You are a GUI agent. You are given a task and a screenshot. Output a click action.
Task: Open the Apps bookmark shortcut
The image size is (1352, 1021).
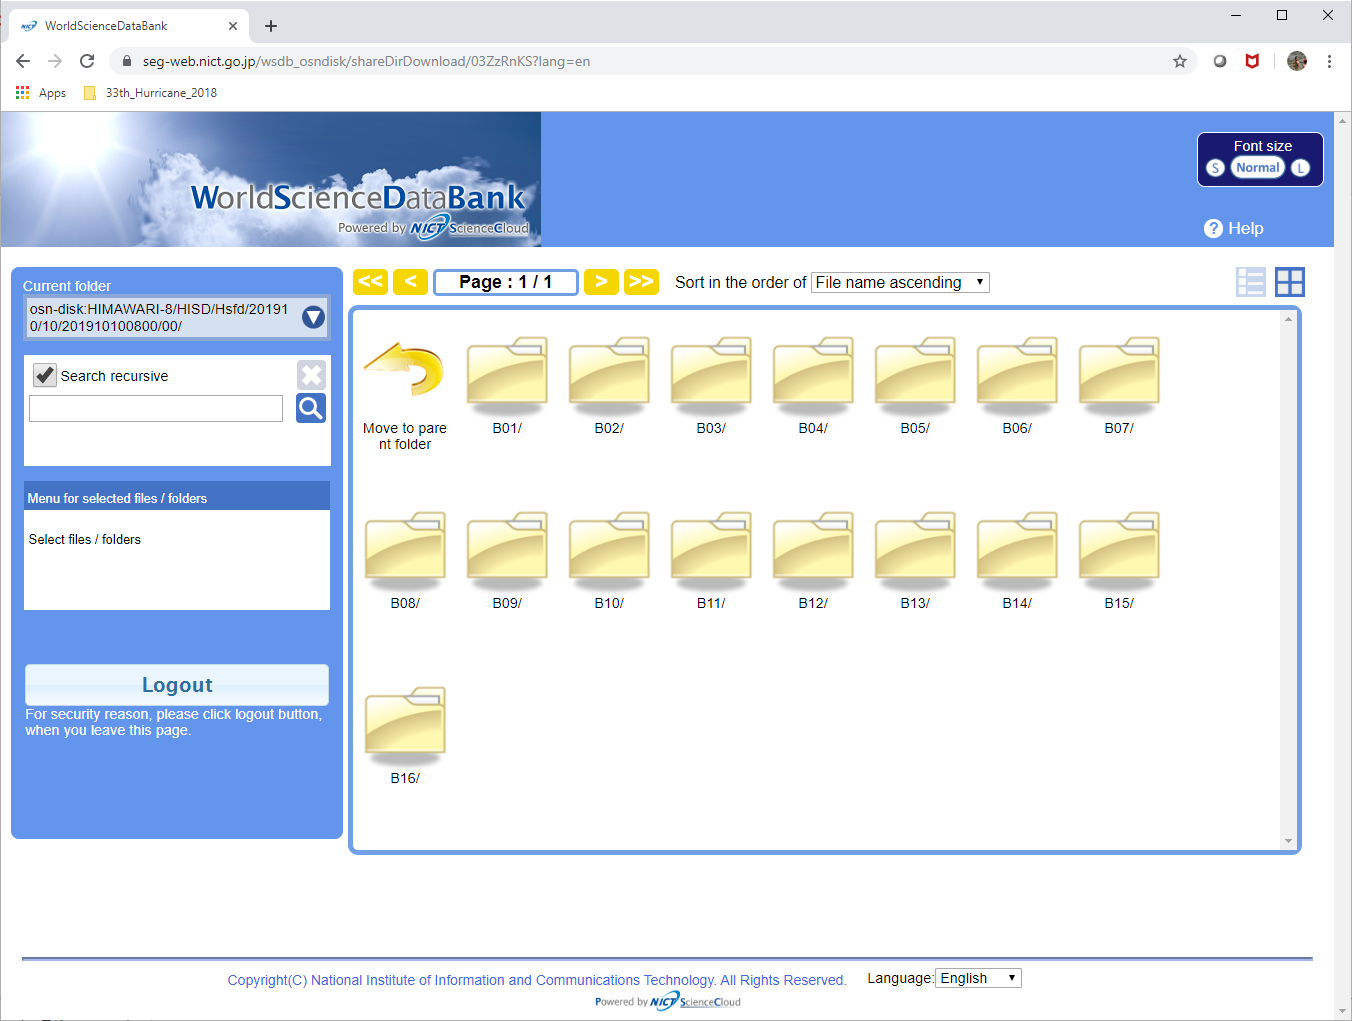pos(41,93)
